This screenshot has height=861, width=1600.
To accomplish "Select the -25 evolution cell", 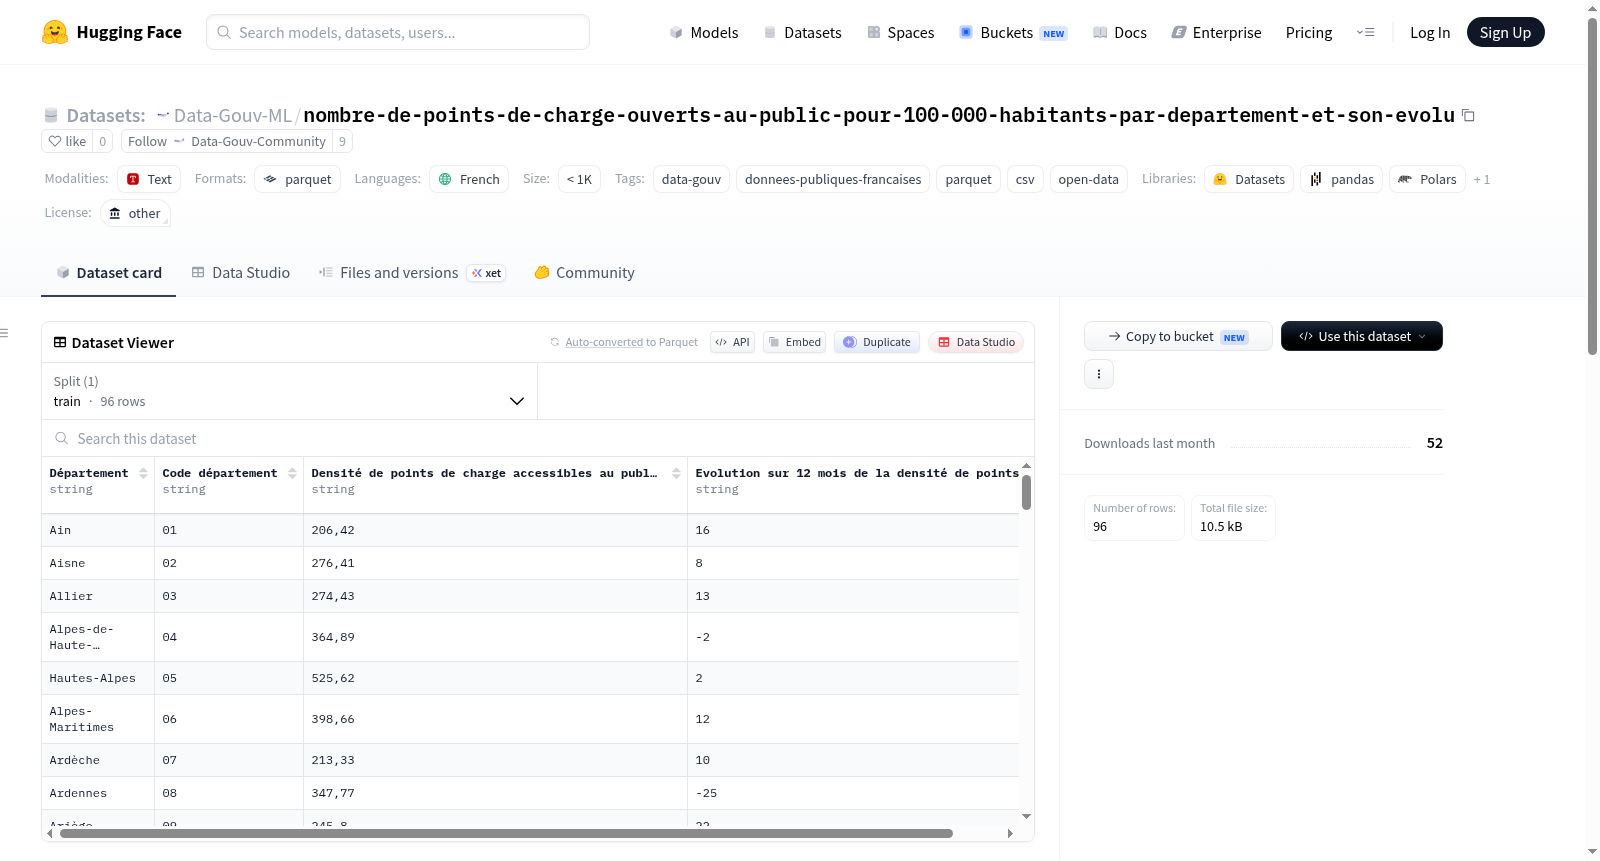I will tap(853, 793).
